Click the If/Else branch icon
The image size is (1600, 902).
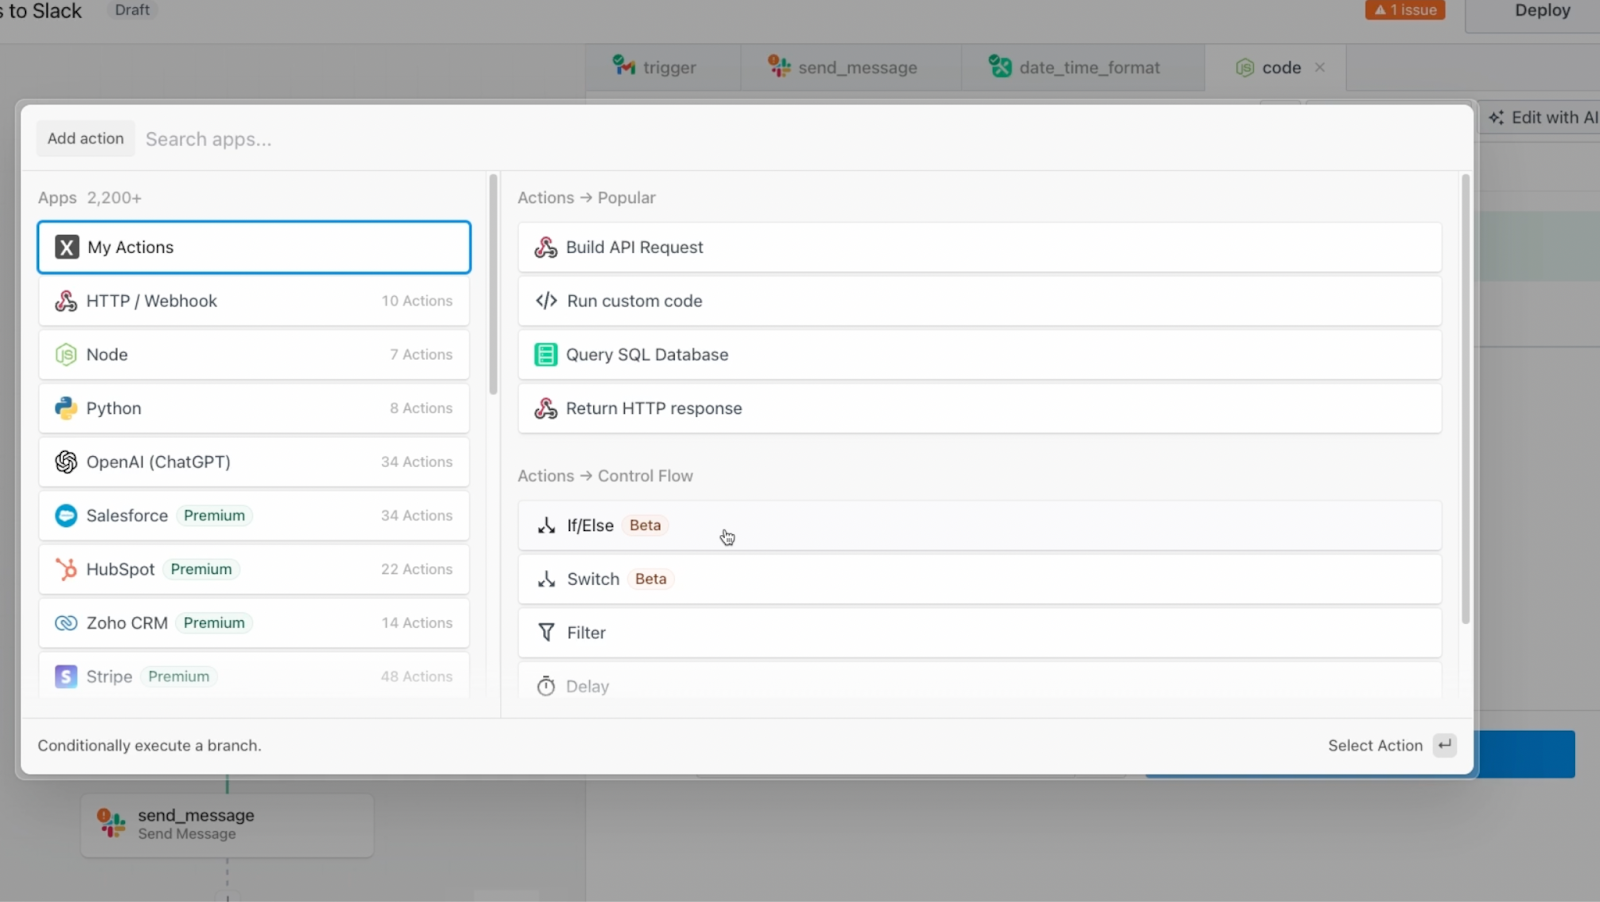tap(546, 526)
